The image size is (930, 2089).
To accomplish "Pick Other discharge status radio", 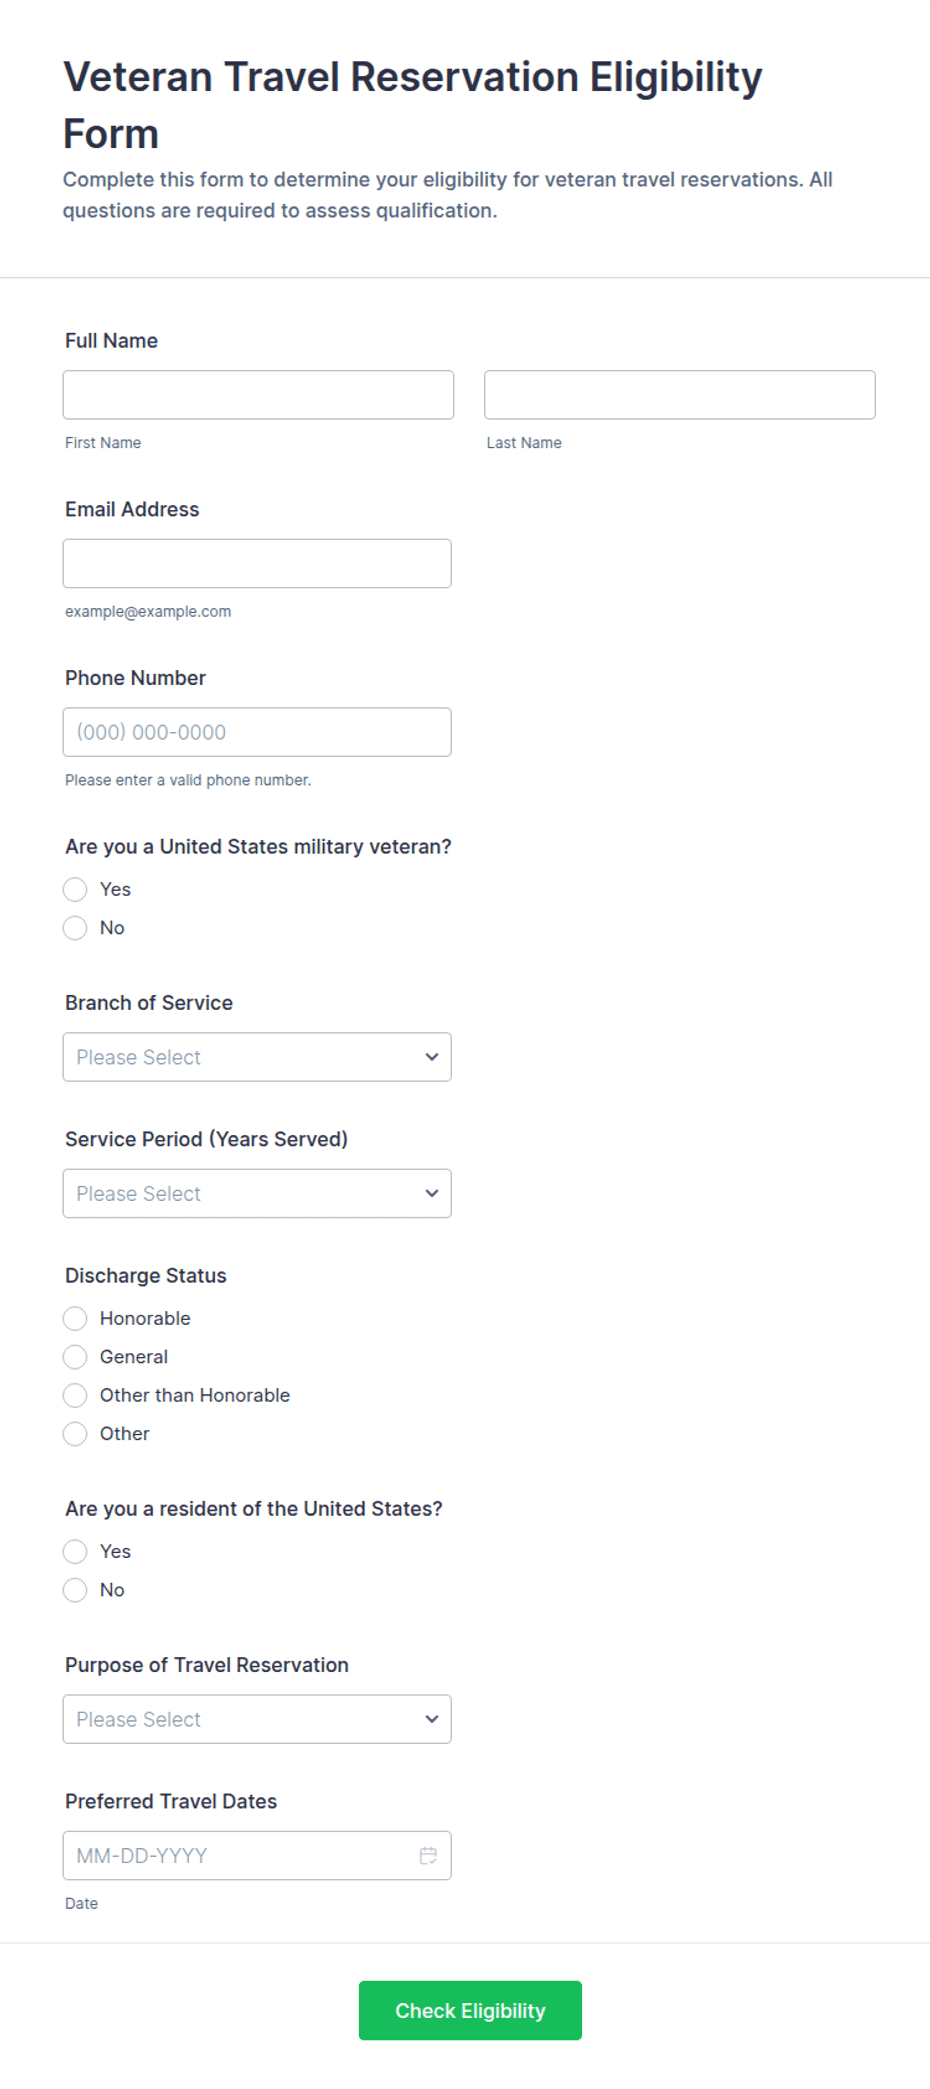I will (75, 1434).
